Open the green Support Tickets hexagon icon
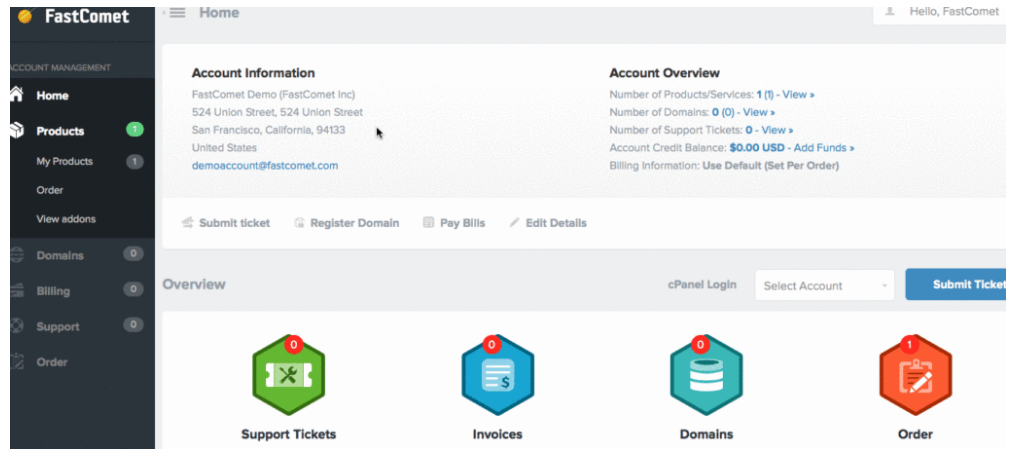This screenshot has height=459, width=1018. 288,377
